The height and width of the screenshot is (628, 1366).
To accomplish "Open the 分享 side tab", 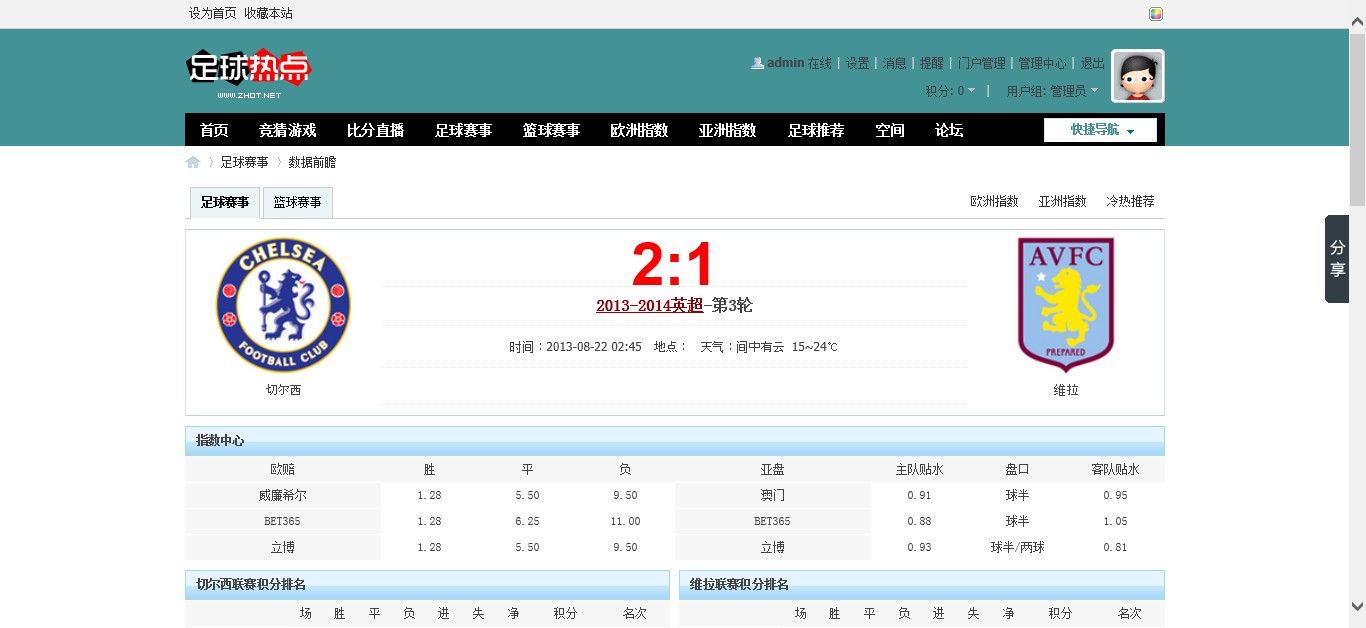I will (x=1337, y=259).
